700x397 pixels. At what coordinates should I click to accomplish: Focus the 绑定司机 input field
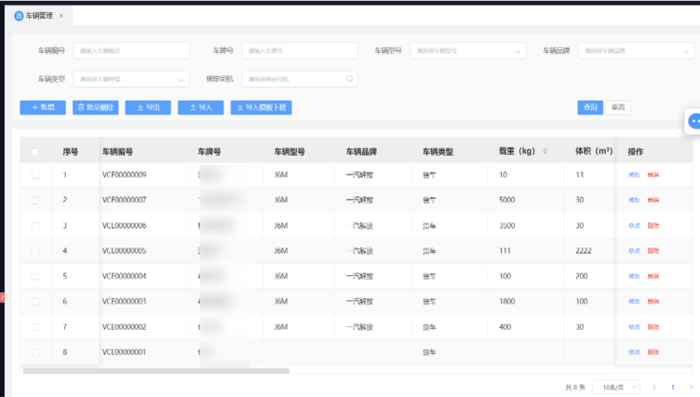point(300,79)
